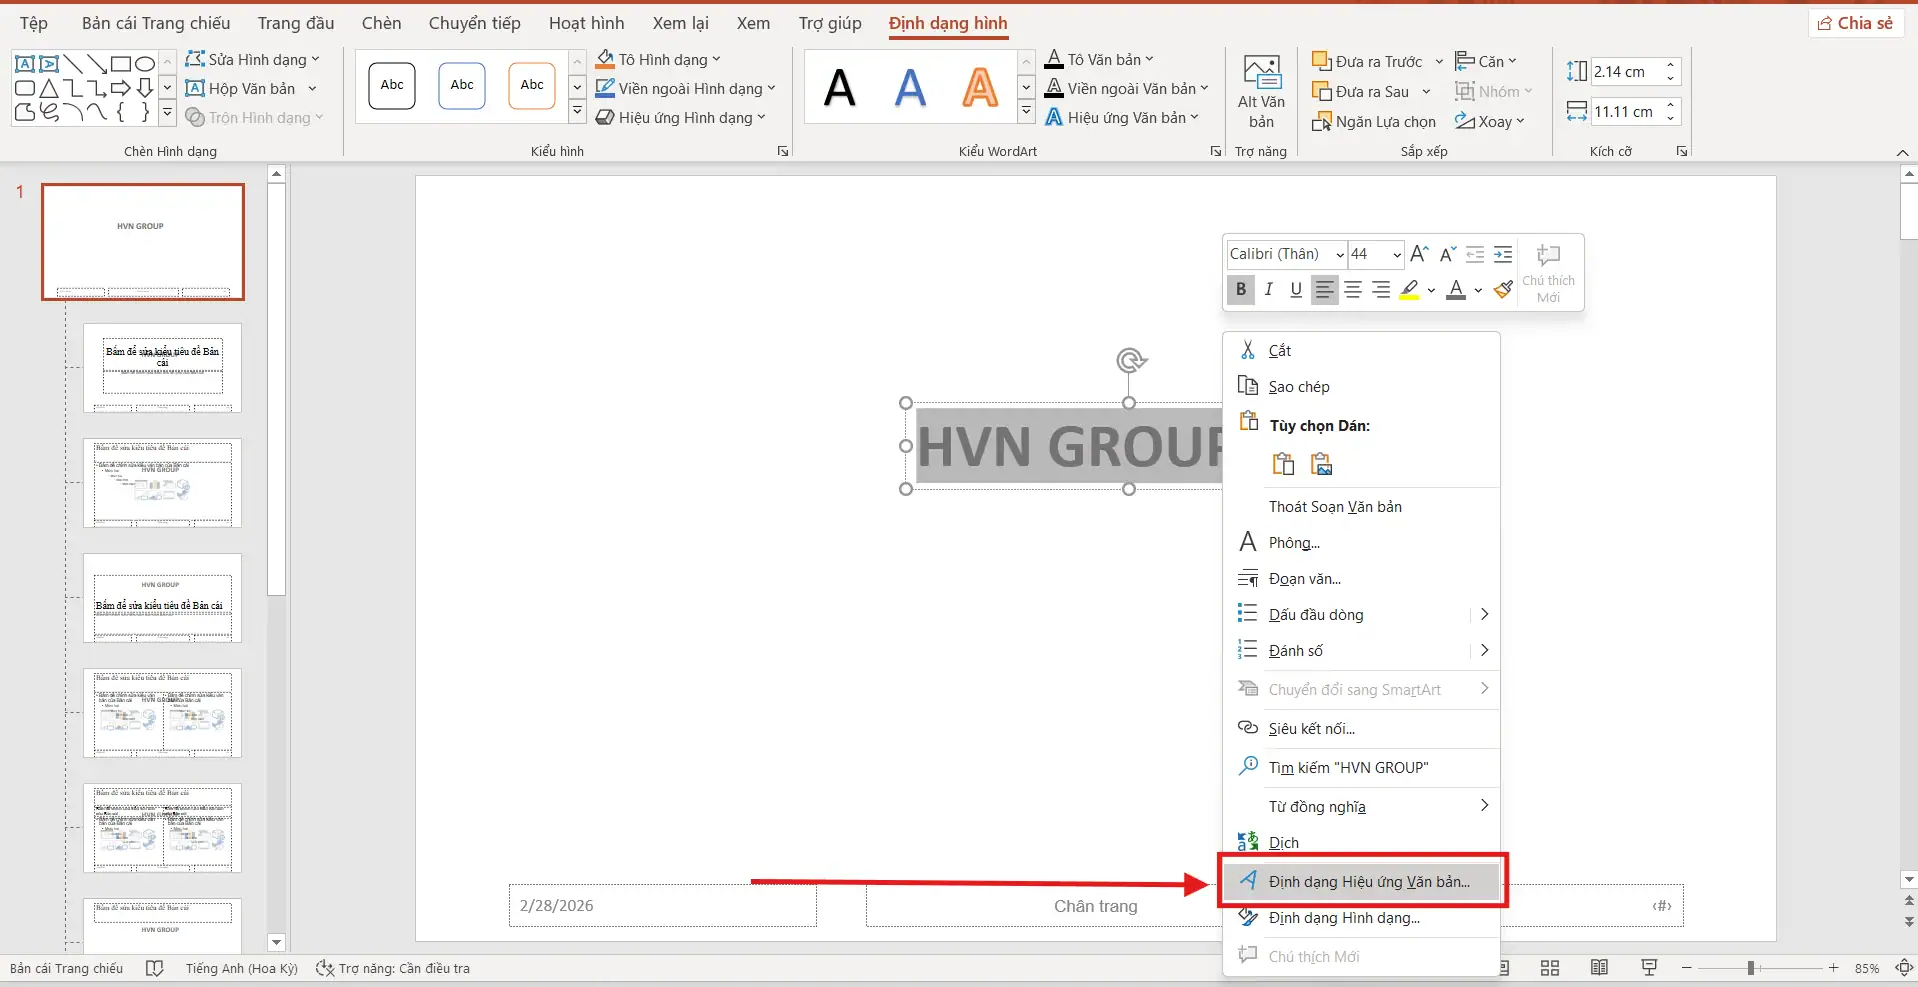Choose Siêu kết nối from context menu
1918x987 pixels.
(1311, 729)
